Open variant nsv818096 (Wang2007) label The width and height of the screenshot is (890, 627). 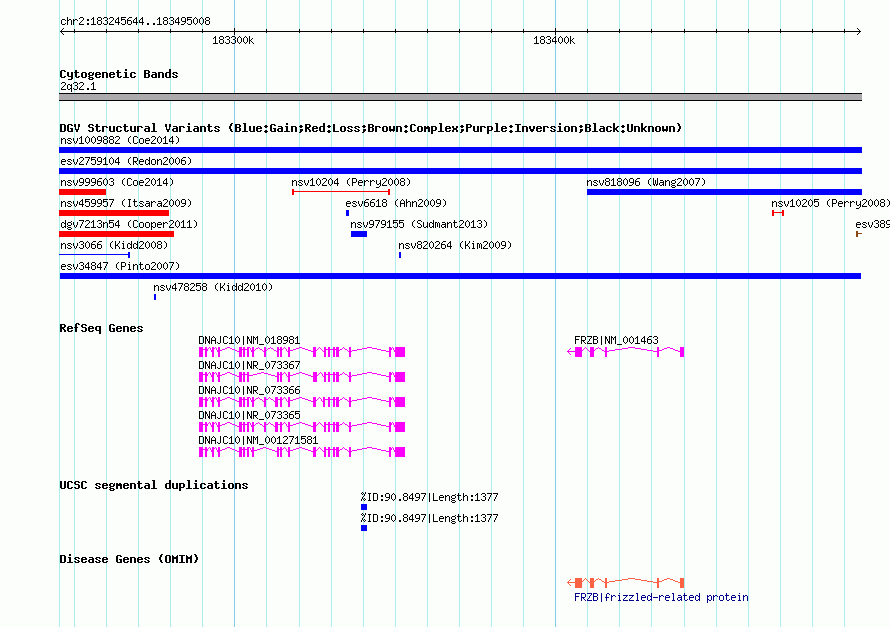pos(646,182)
